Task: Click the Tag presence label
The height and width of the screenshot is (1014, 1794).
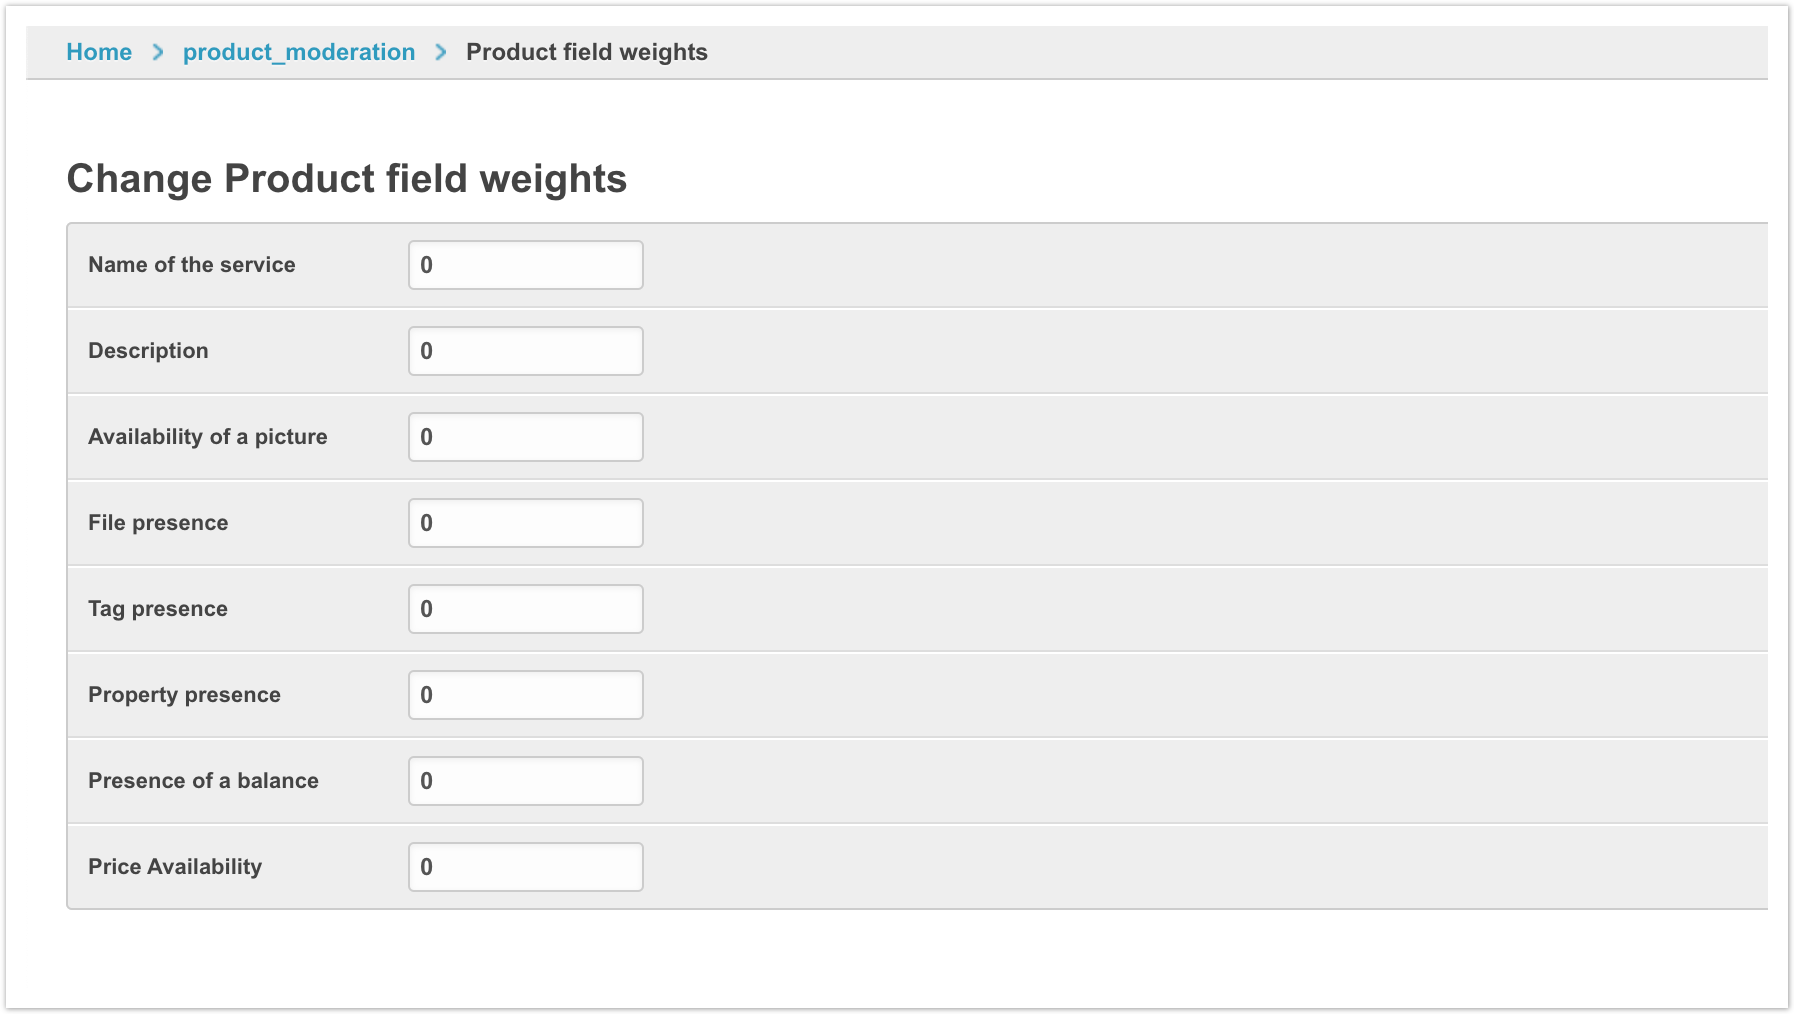Action: pos(158,609)
